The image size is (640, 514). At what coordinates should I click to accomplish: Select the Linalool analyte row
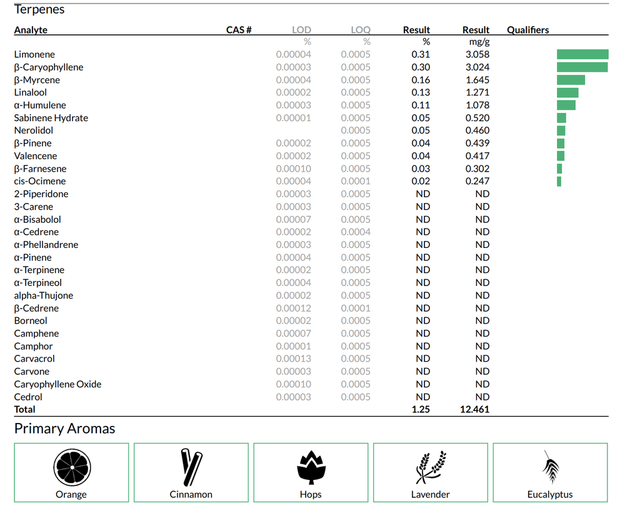coord(31,92)
